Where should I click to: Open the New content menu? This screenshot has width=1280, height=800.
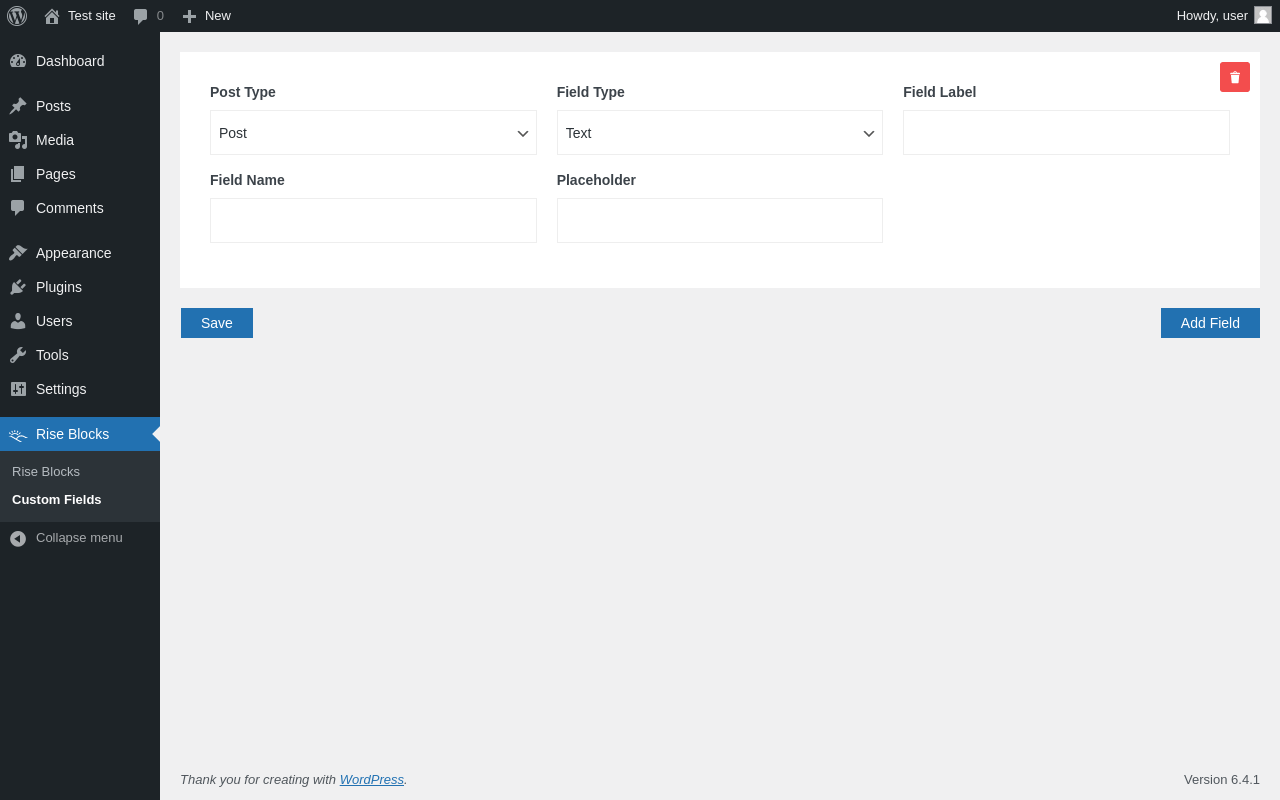coord(207,16)
